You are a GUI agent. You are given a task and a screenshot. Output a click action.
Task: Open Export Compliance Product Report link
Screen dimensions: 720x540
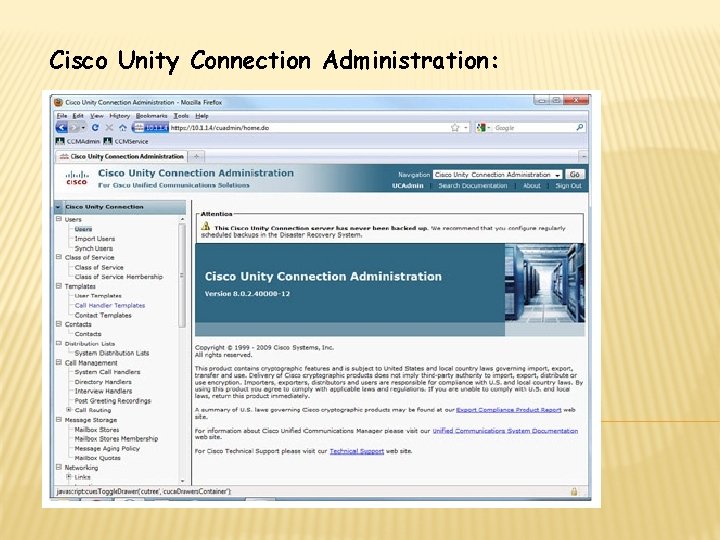tap(509, 410)
